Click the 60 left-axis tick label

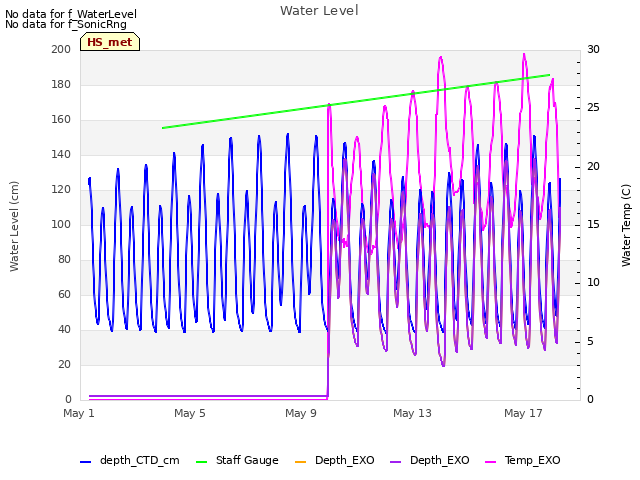(x=64, y=294)
